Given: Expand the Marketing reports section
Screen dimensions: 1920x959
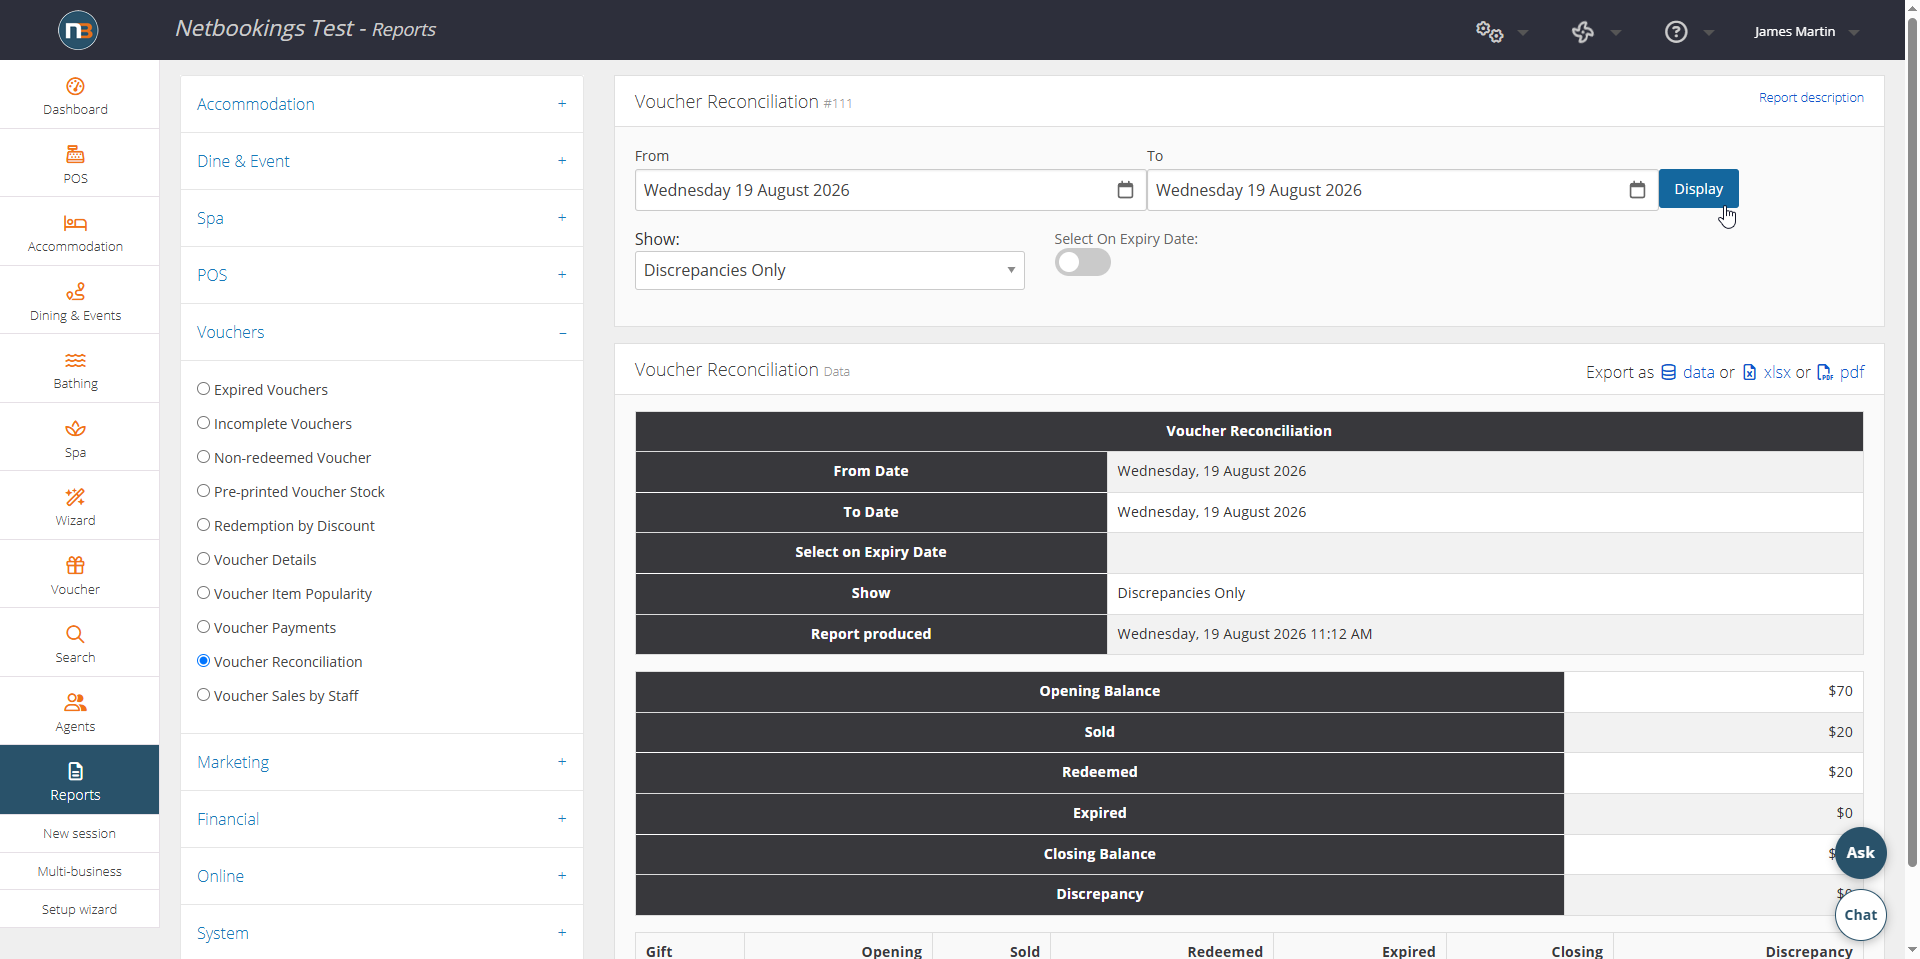Looking at the screenshot, I should point(382,762).
